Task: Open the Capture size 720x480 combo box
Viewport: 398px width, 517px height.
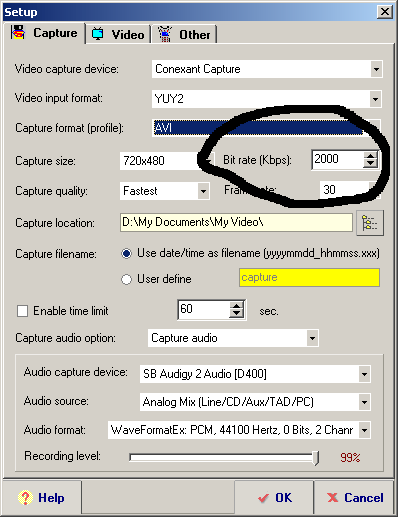Action: 166,161
